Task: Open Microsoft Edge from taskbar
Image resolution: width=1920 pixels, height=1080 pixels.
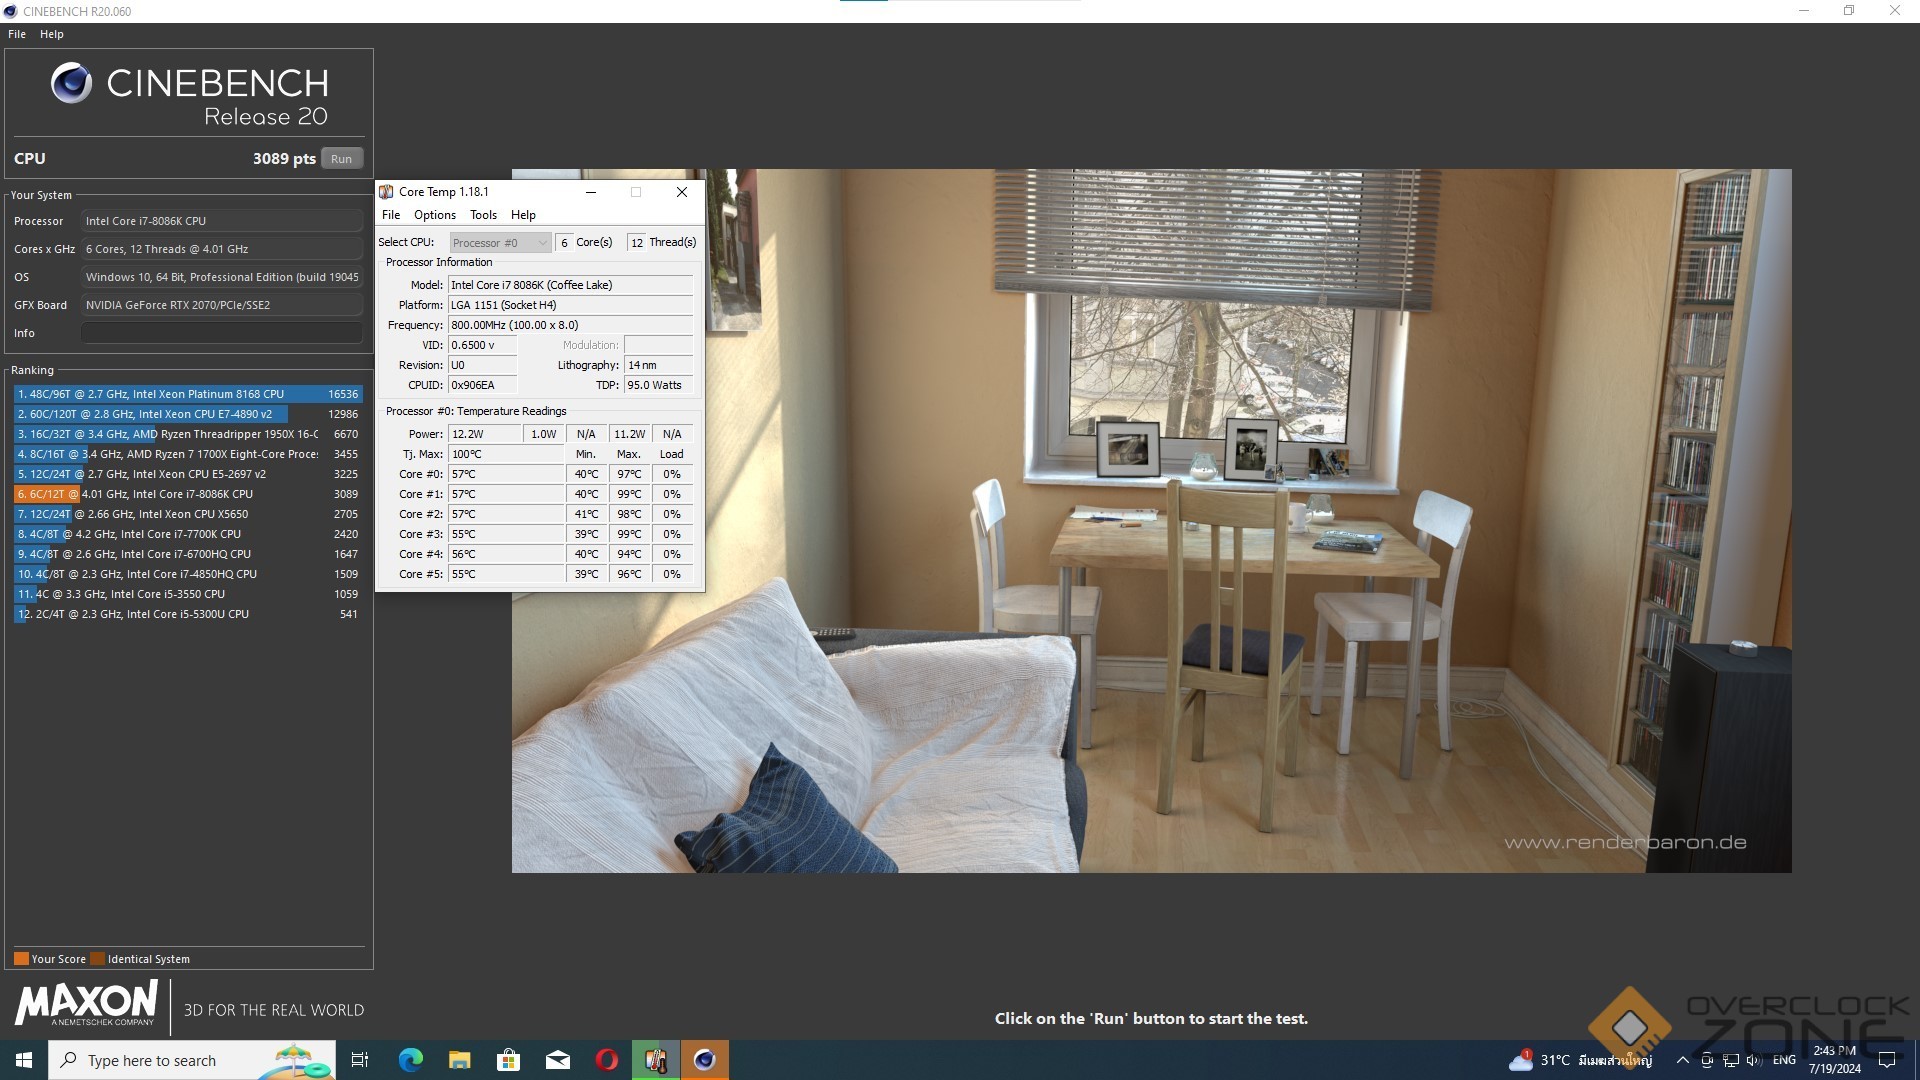Action: [410, 1060]
